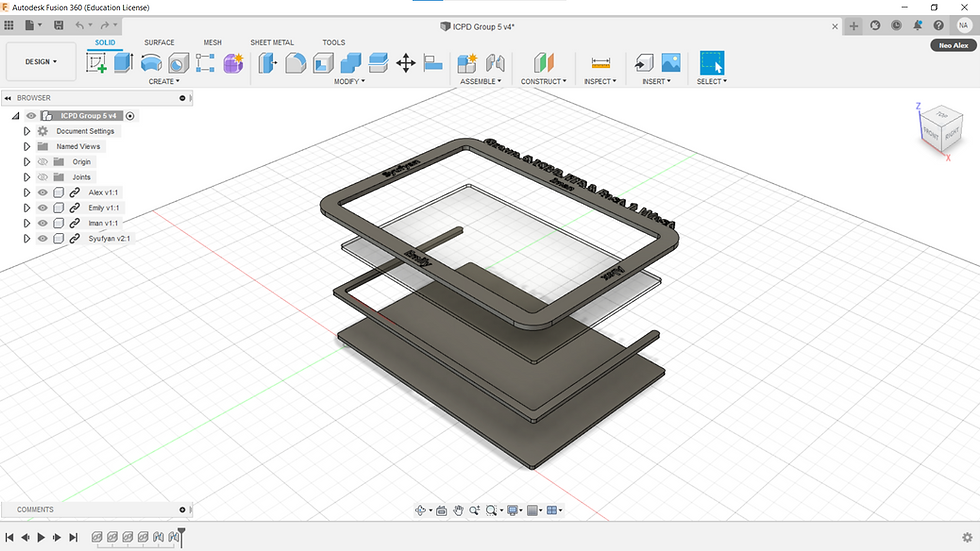The width and height of the screenshot is (980, 551).
Task: Open the NA user account button
Action: point(963,26)
